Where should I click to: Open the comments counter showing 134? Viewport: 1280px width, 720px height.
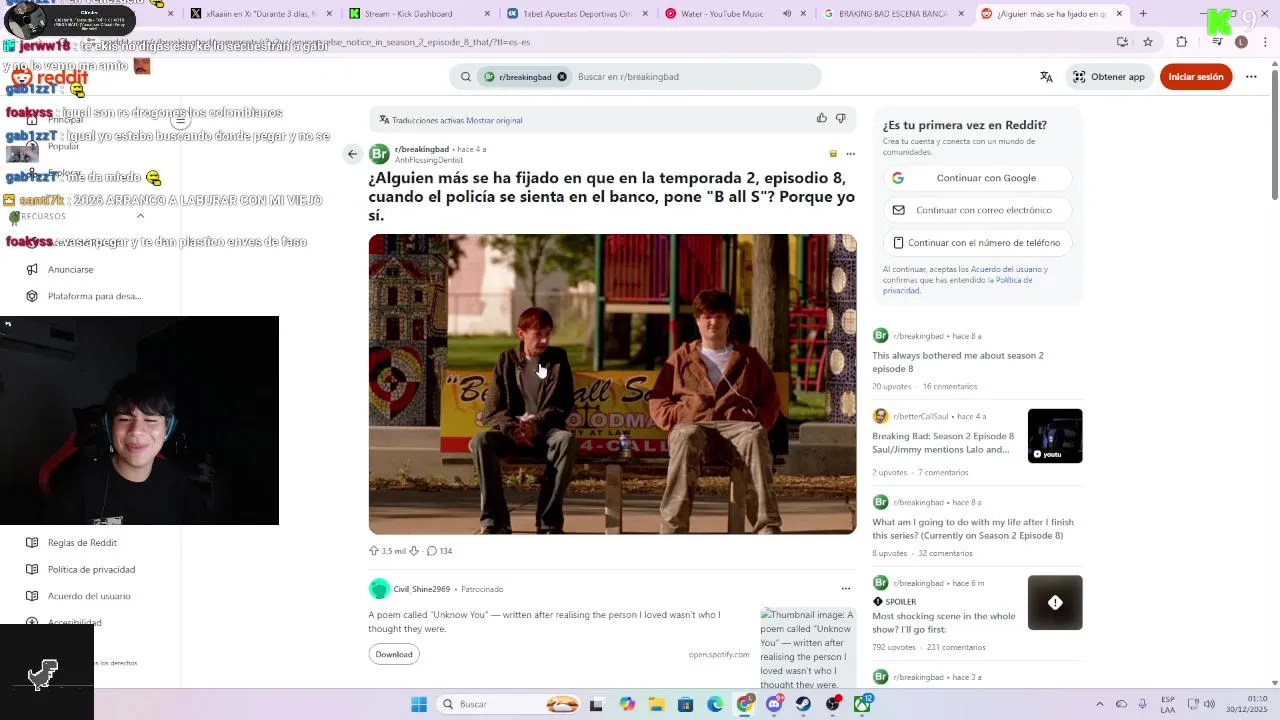pyautogui.click(x=439, y=551)
